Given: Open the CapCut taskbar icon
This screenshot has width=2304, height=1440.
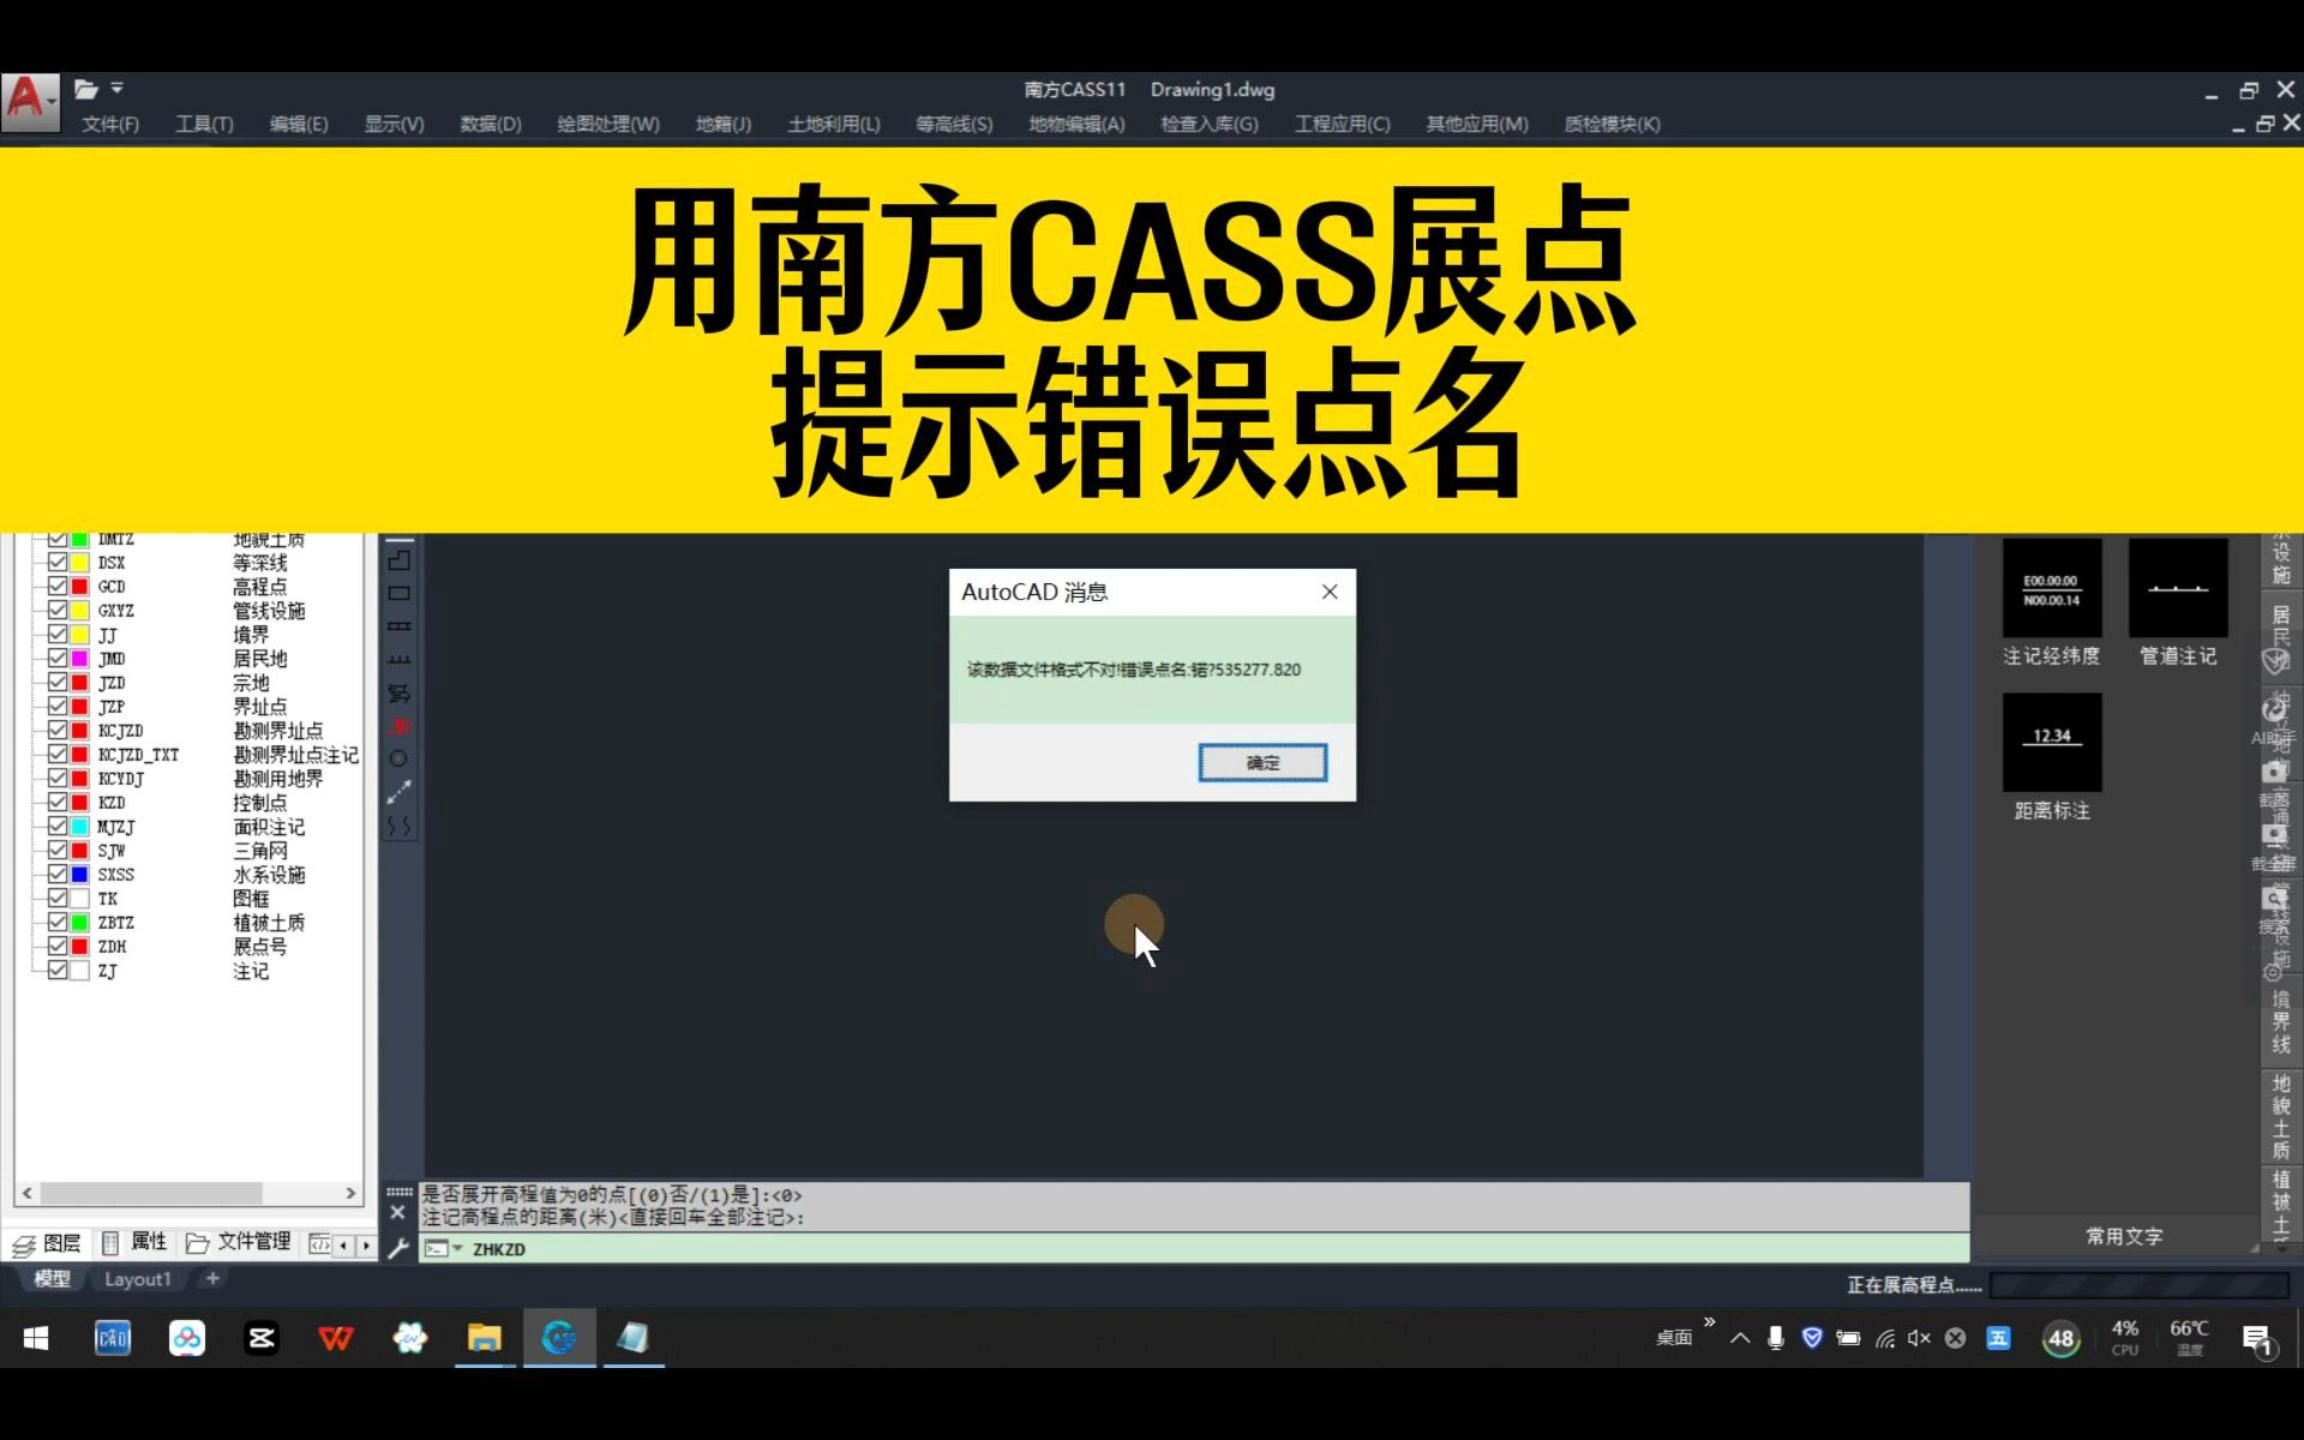Looking at the screenshot, I should (x=261, y=1338).
